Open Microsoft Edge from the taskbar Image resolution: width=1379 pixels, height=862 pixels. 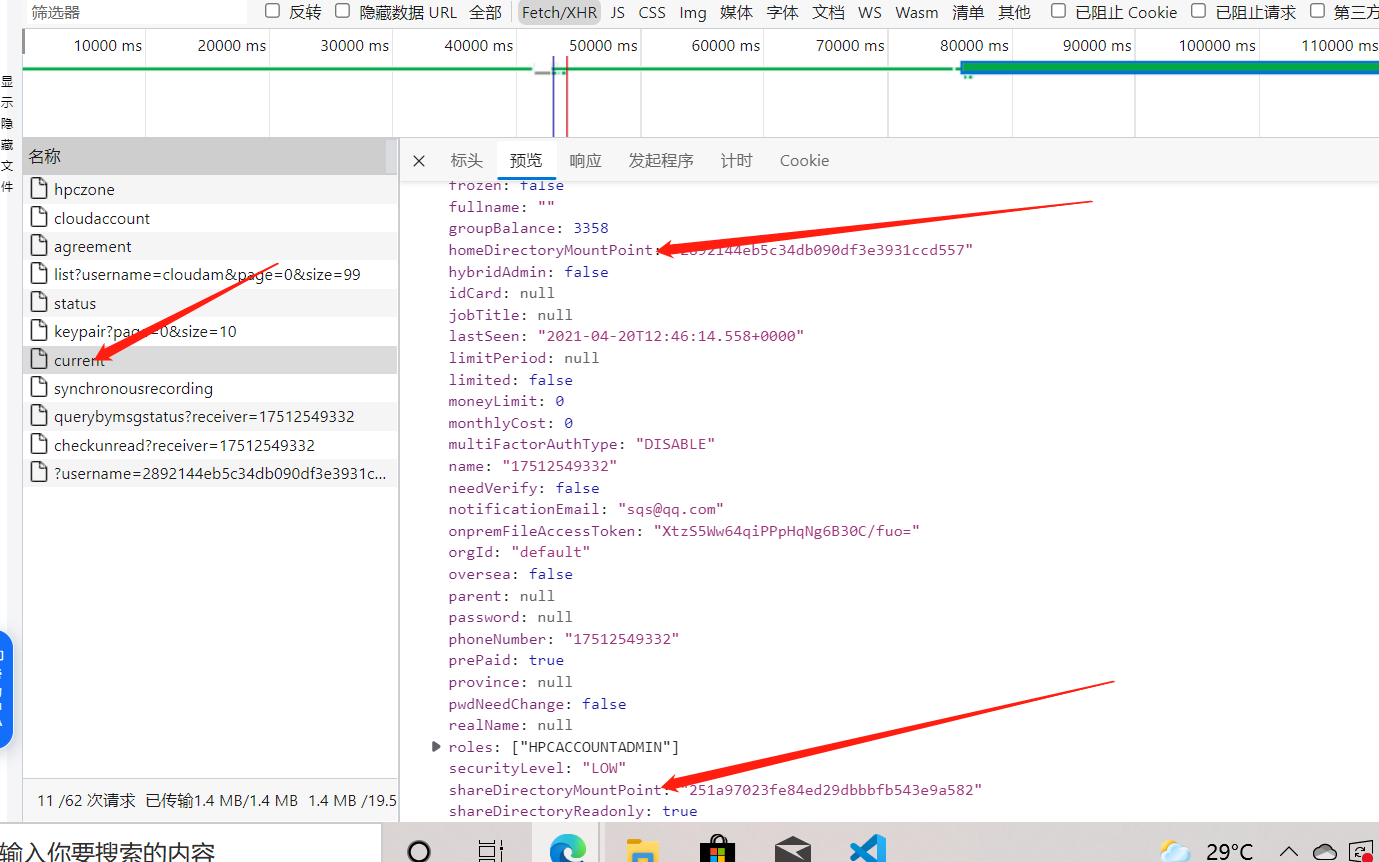click(567, 850)
